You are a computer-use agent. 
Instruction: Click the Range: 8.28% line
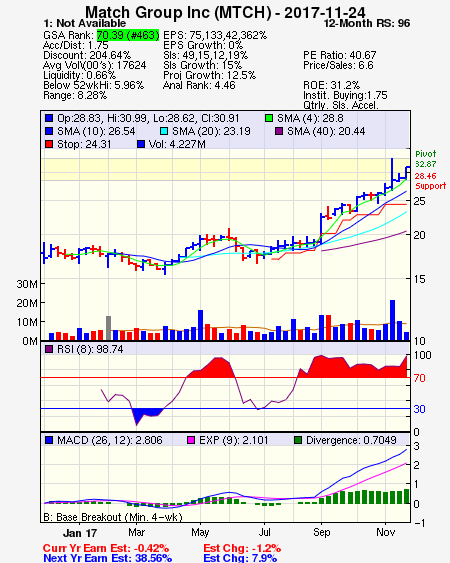tap(75, 96)
